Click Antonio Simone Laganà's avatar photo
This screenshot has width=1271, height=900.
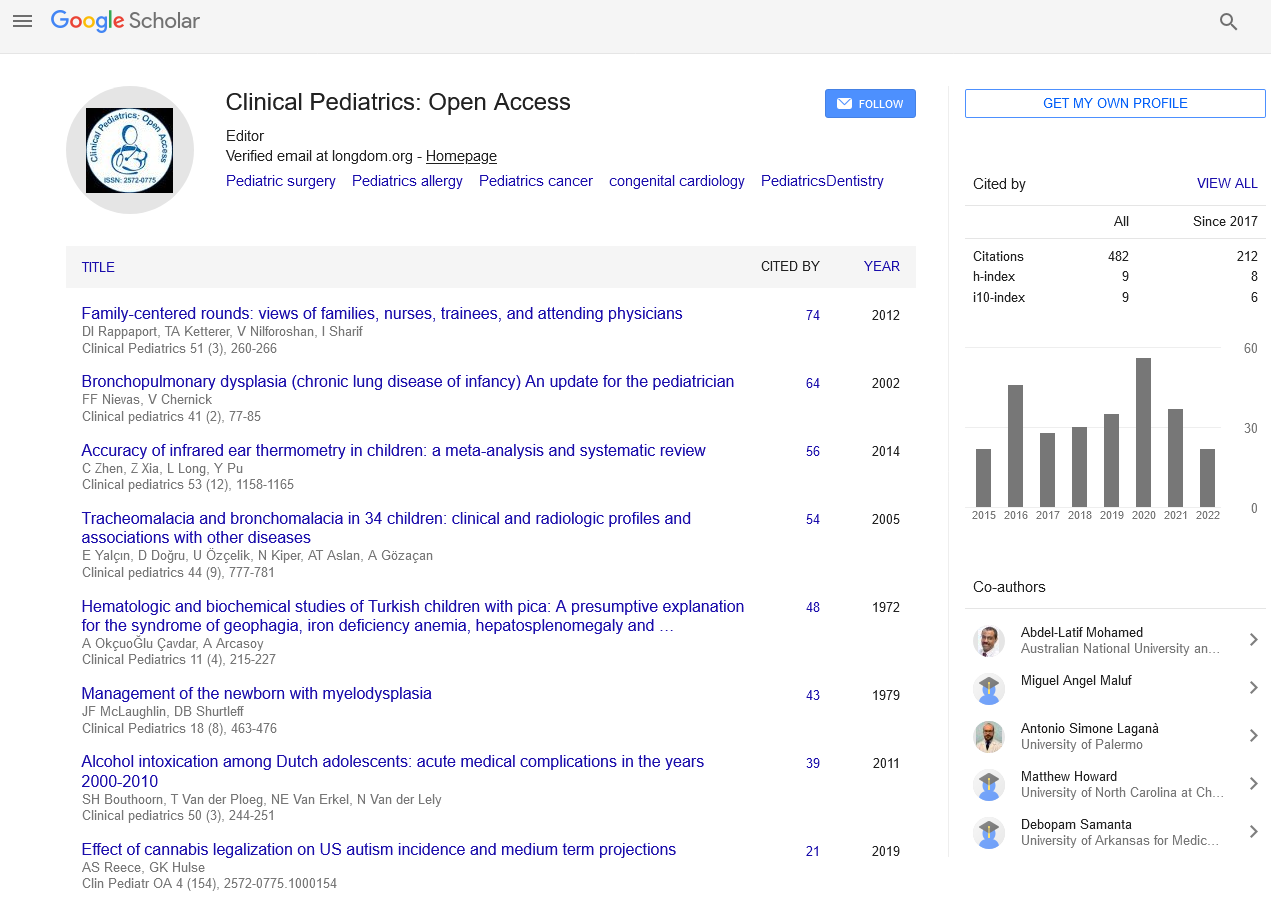point(989,737)
